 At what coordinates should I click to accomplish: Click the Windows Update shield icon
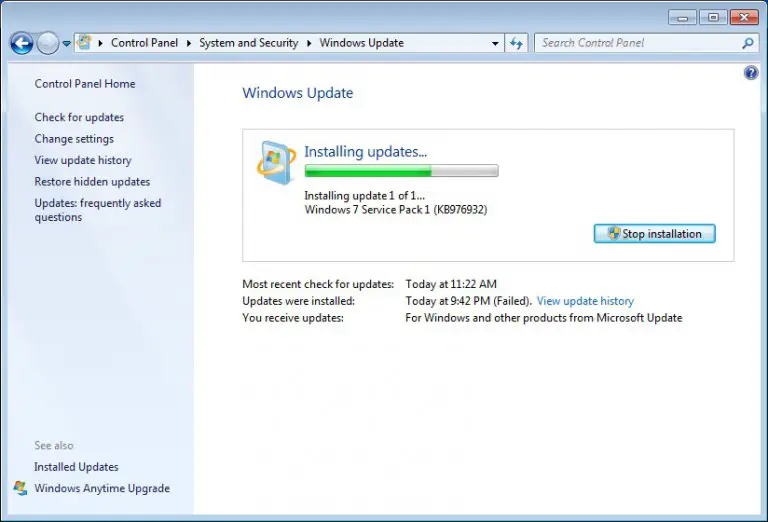click(x=276, y=163)
